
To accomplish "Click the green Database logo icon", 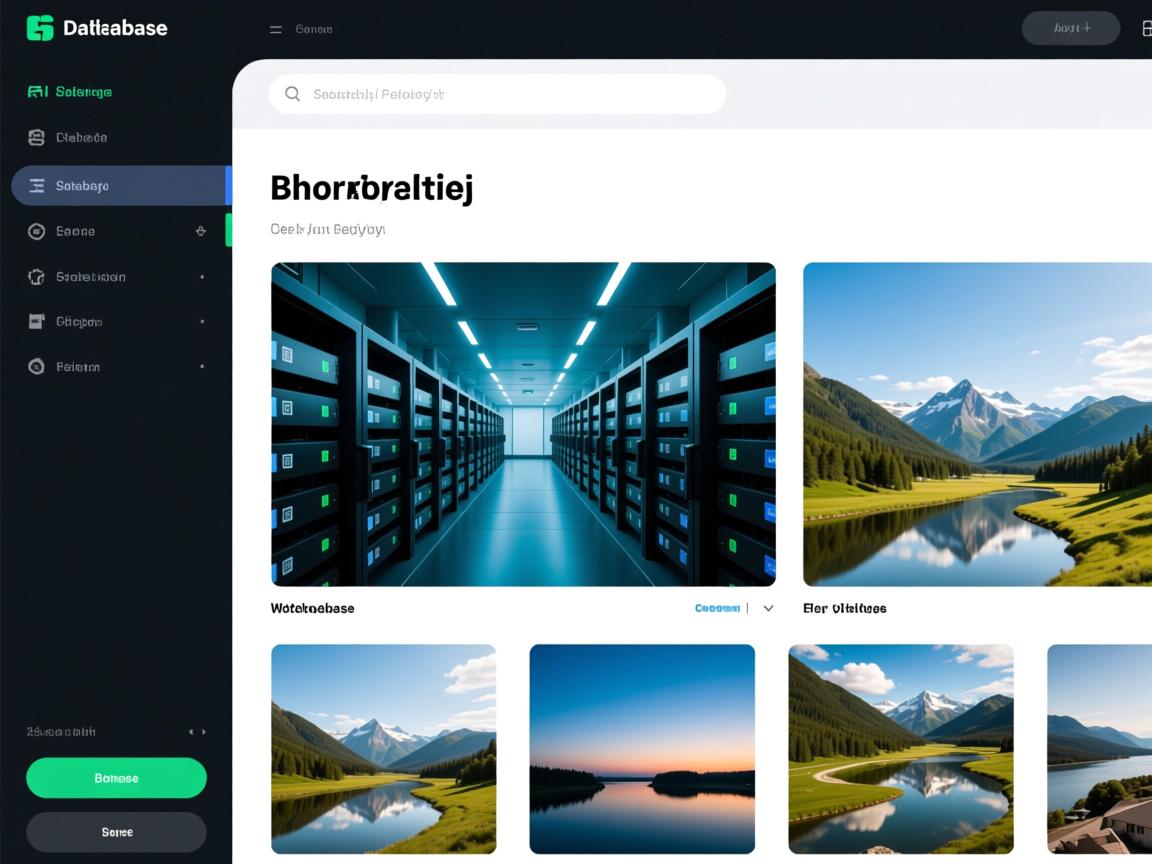I will (x=40, y=28).
